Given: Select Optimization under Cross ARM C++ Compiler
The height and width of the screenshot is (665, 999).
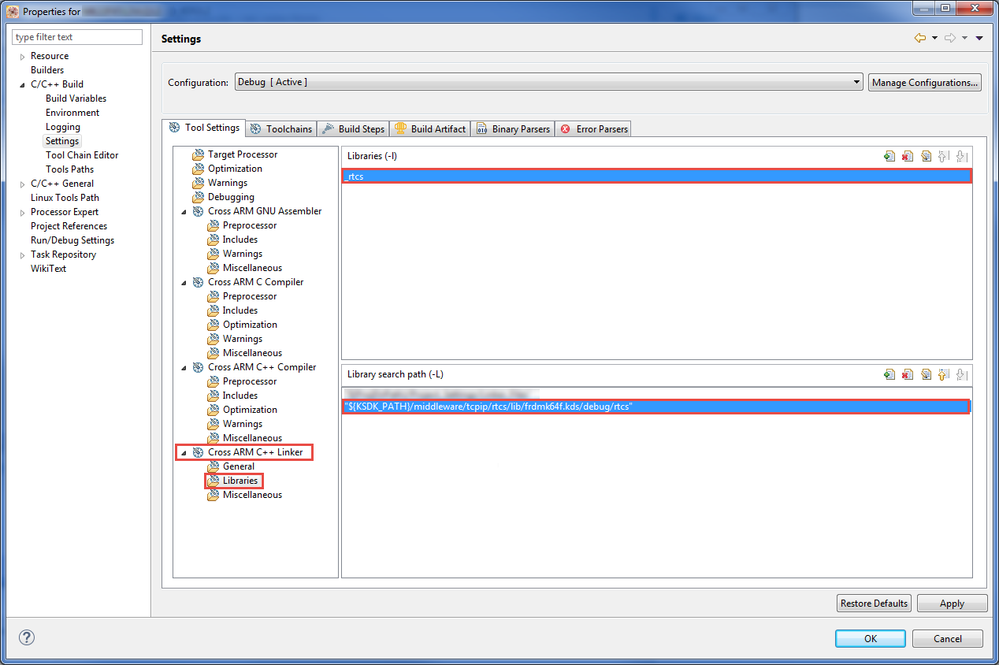Looking at the screenshot, I should 250,410.
